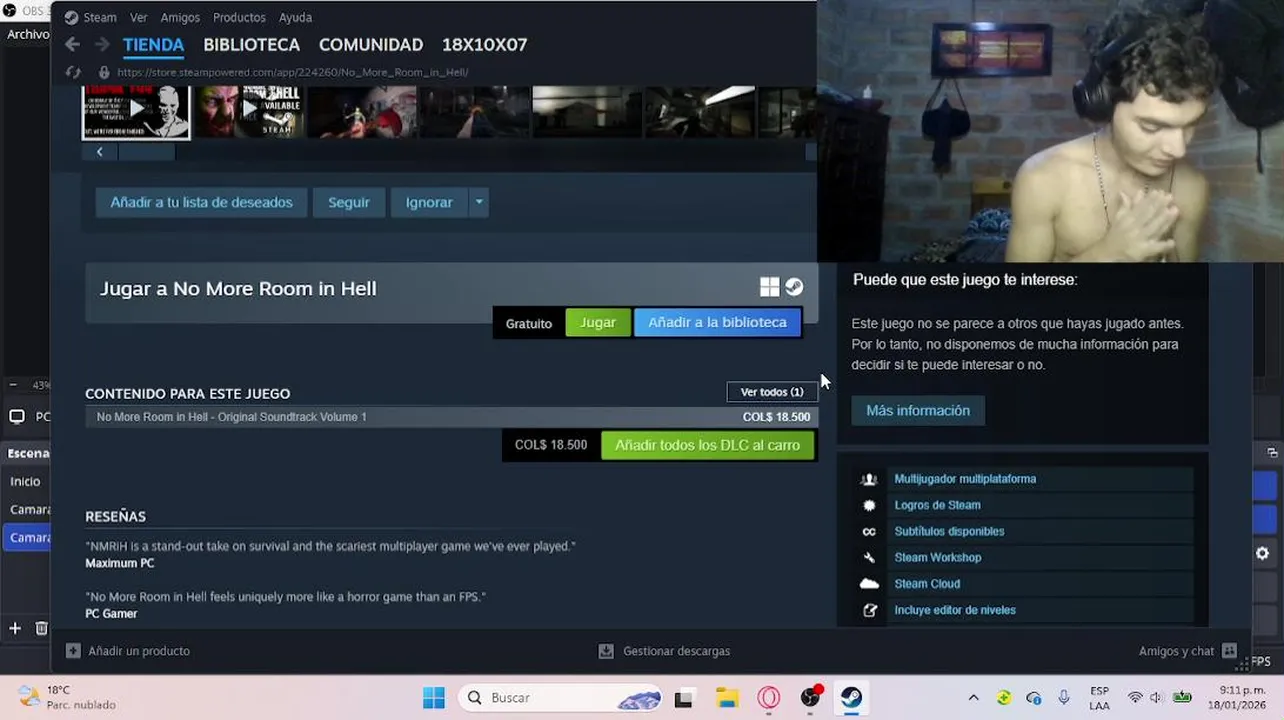Click the Steam Cloud icon
This screenshot has height=720, width=1284.
[869, 584]
